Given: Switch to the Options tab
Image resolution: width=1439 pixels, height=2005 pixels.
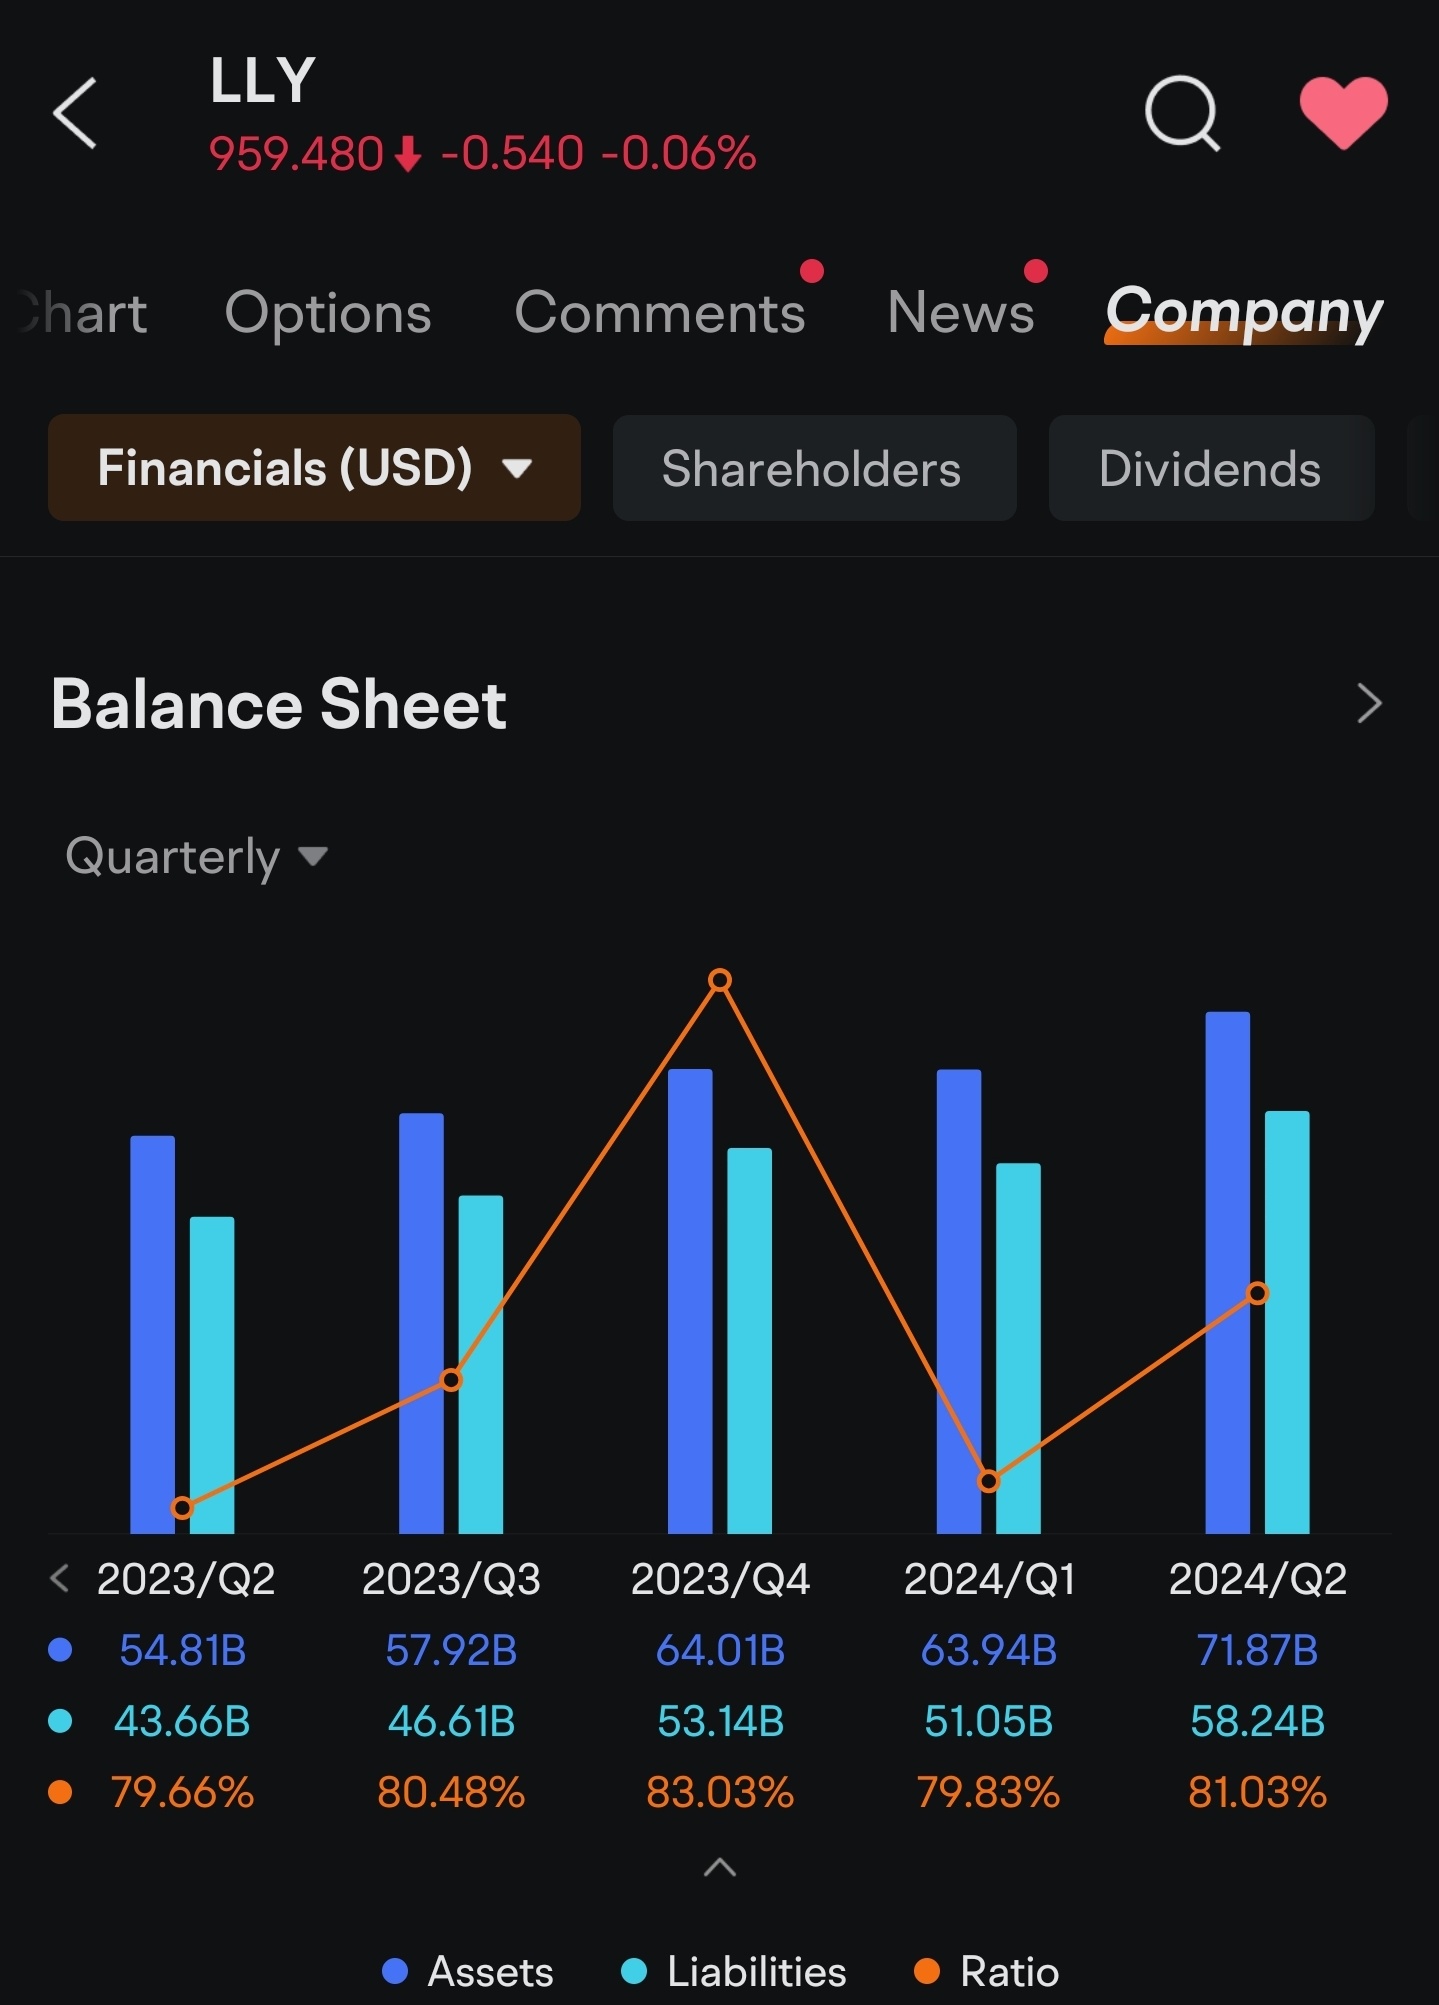Looking at the screenshot, I should click(328, 313).
